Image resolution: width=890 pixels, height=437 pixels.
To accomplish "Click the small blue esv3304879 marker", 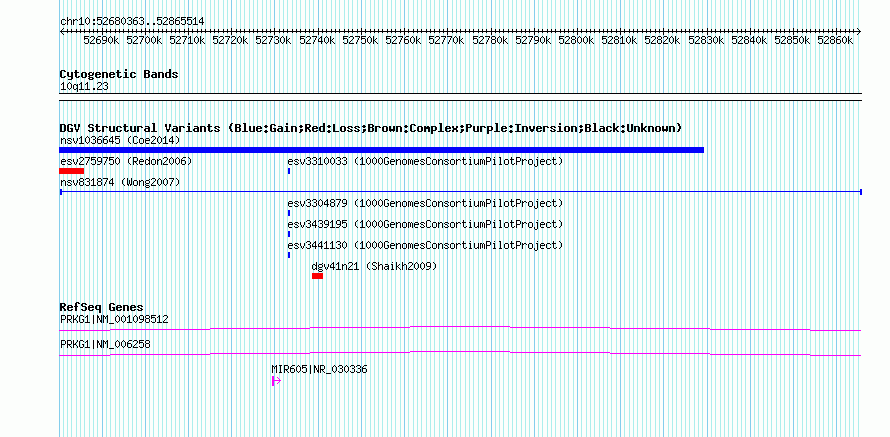I will (x=289, y=213).
